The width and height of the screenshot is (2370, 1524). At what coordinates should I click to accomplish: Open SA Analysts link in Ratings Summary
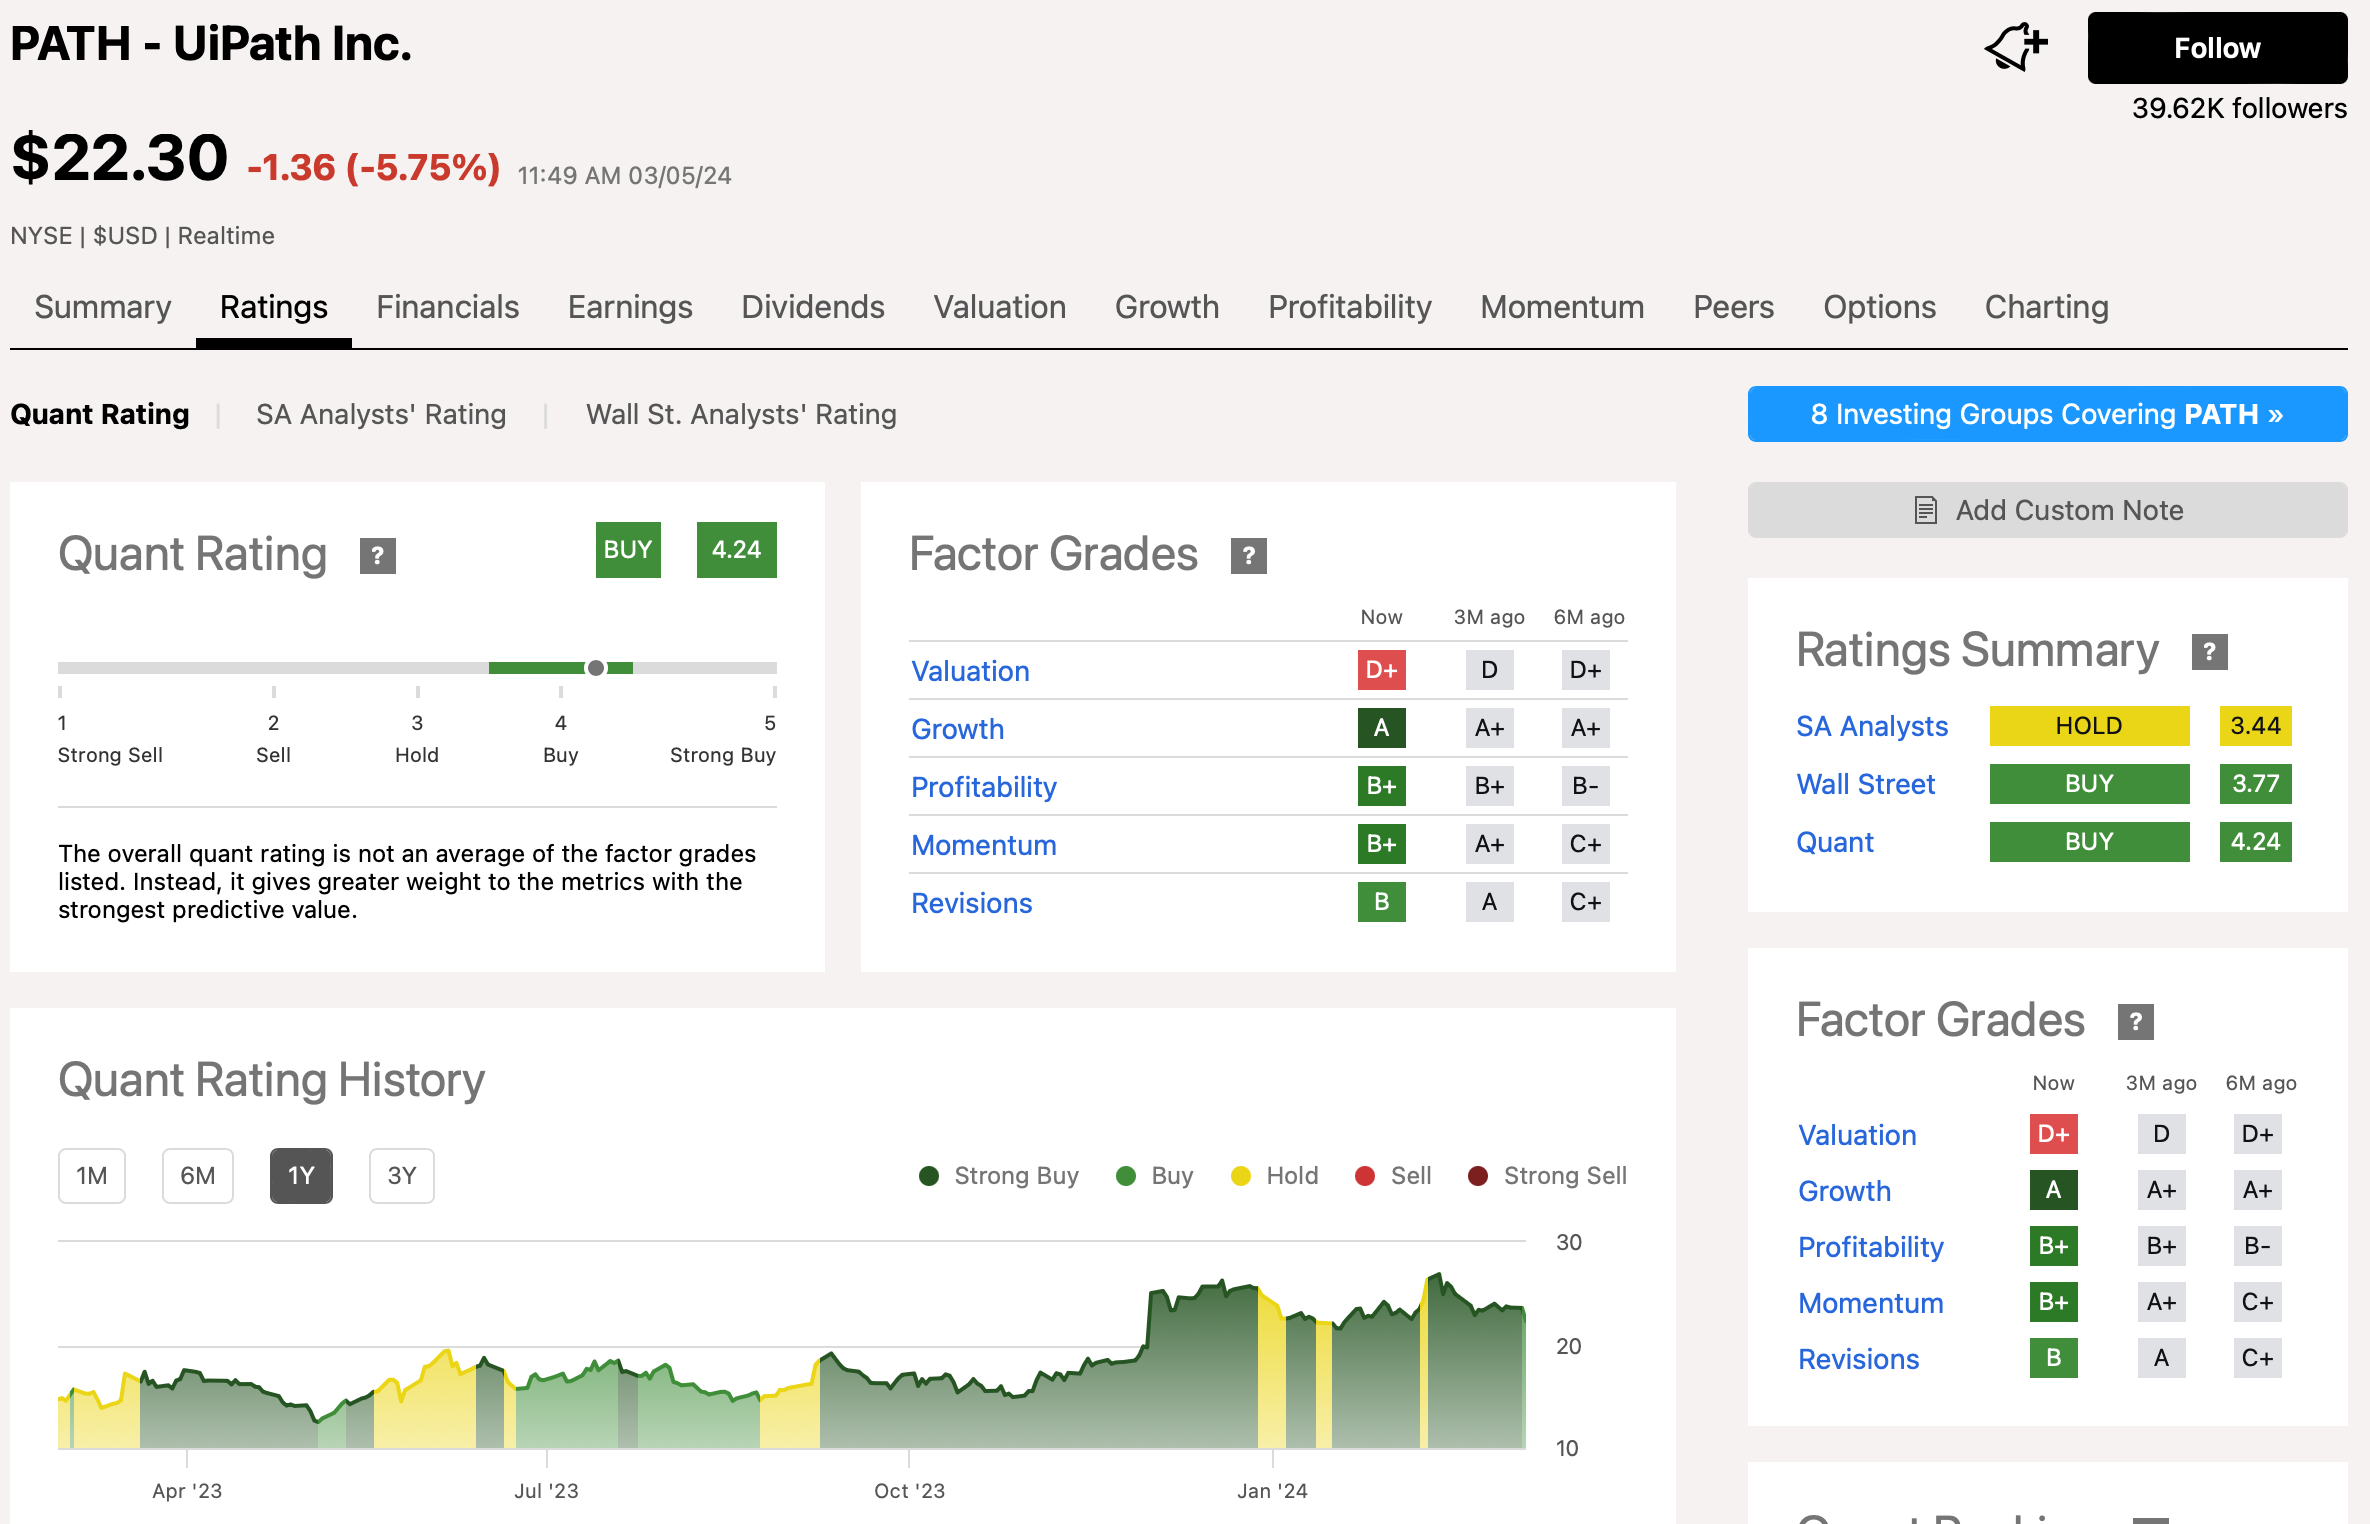tap(1872, 726)
